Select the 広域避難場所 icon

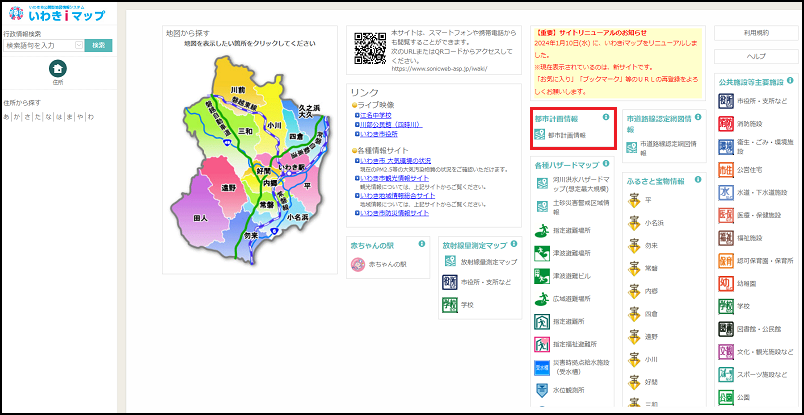pyautogui.click(x=541, y=298)
